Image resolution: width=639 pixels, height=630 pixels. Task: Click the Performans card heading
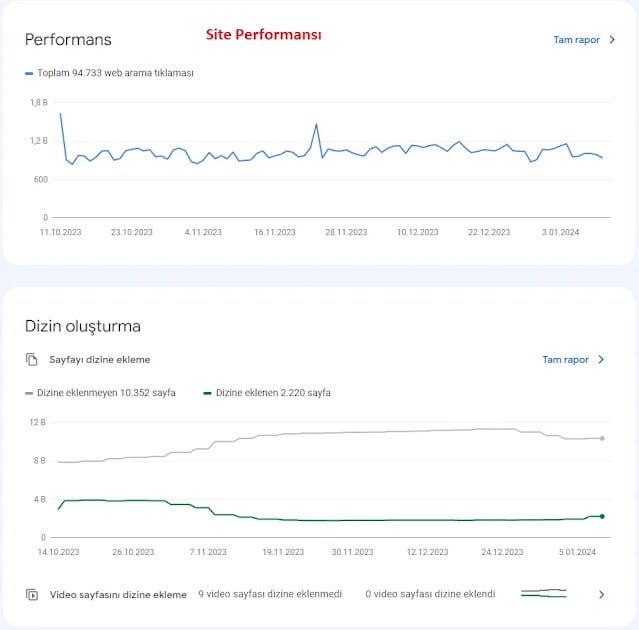pos(68,40)
